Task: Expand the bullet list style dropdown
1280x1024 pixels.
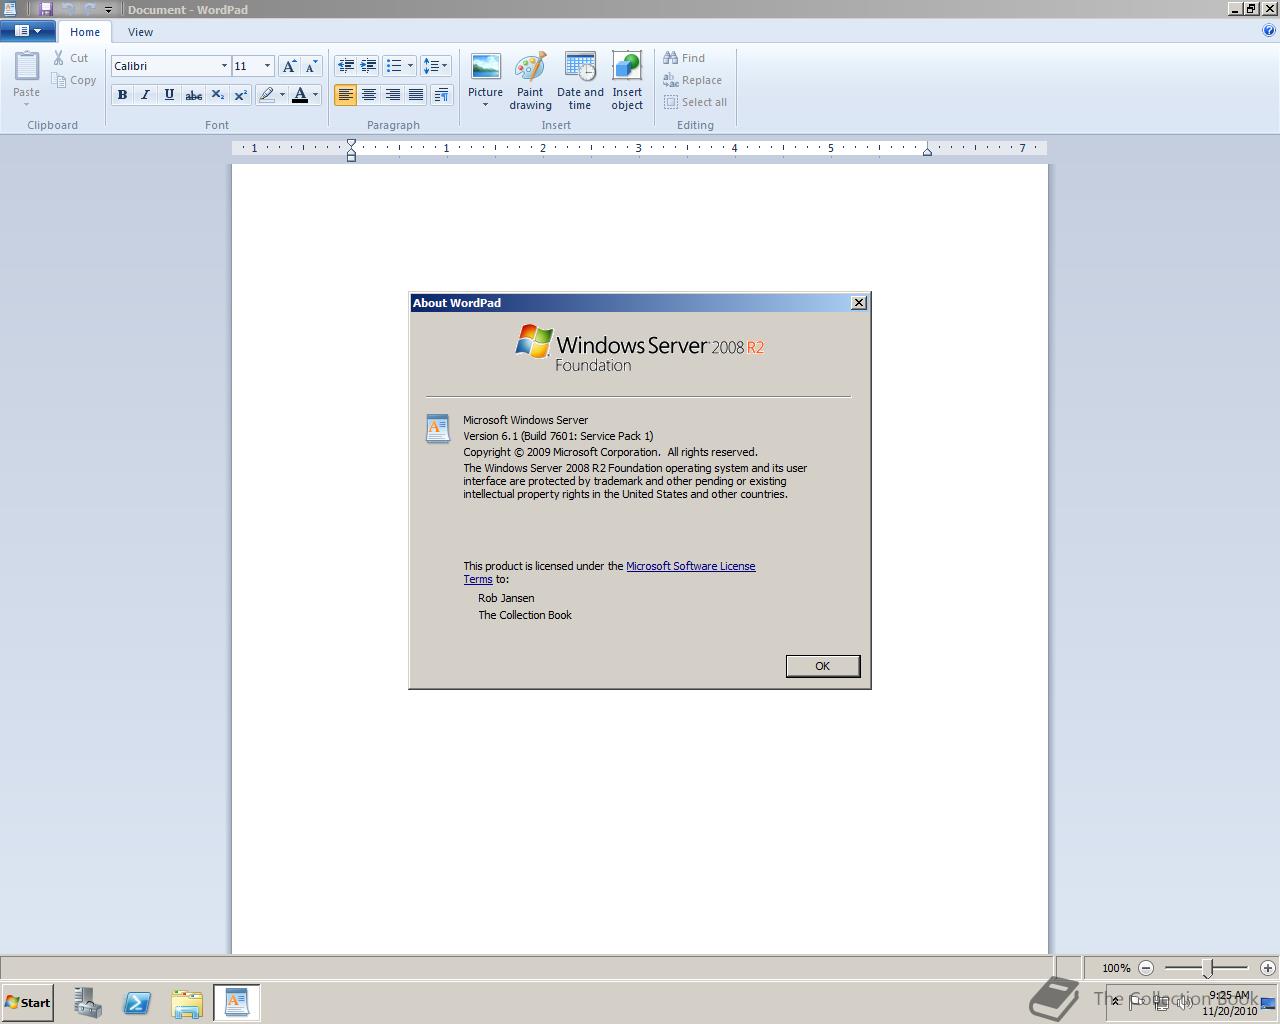Action: [410, 66]
